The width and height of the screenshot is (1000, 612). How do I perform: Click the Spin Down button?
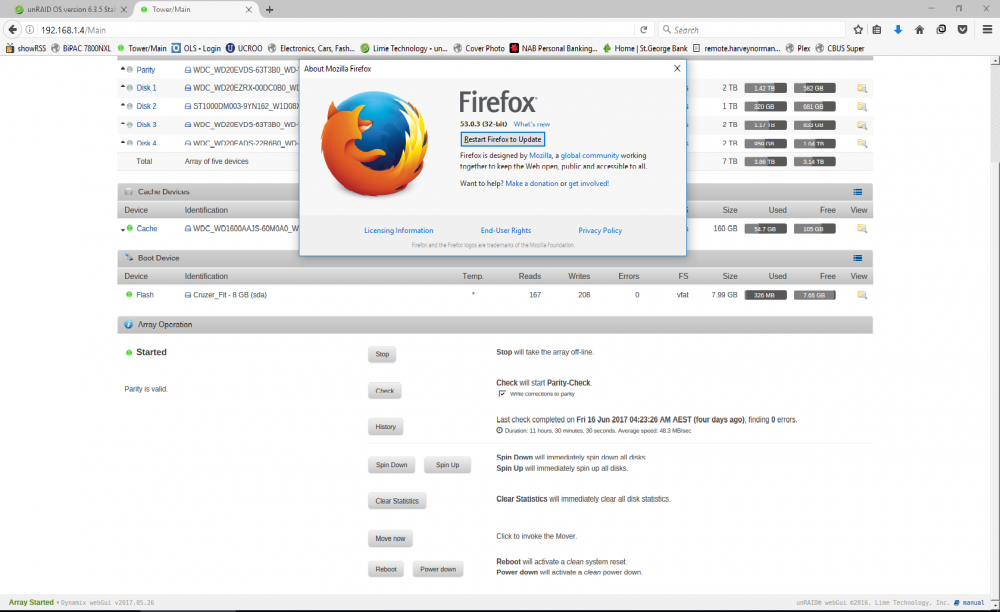[391, 465]
